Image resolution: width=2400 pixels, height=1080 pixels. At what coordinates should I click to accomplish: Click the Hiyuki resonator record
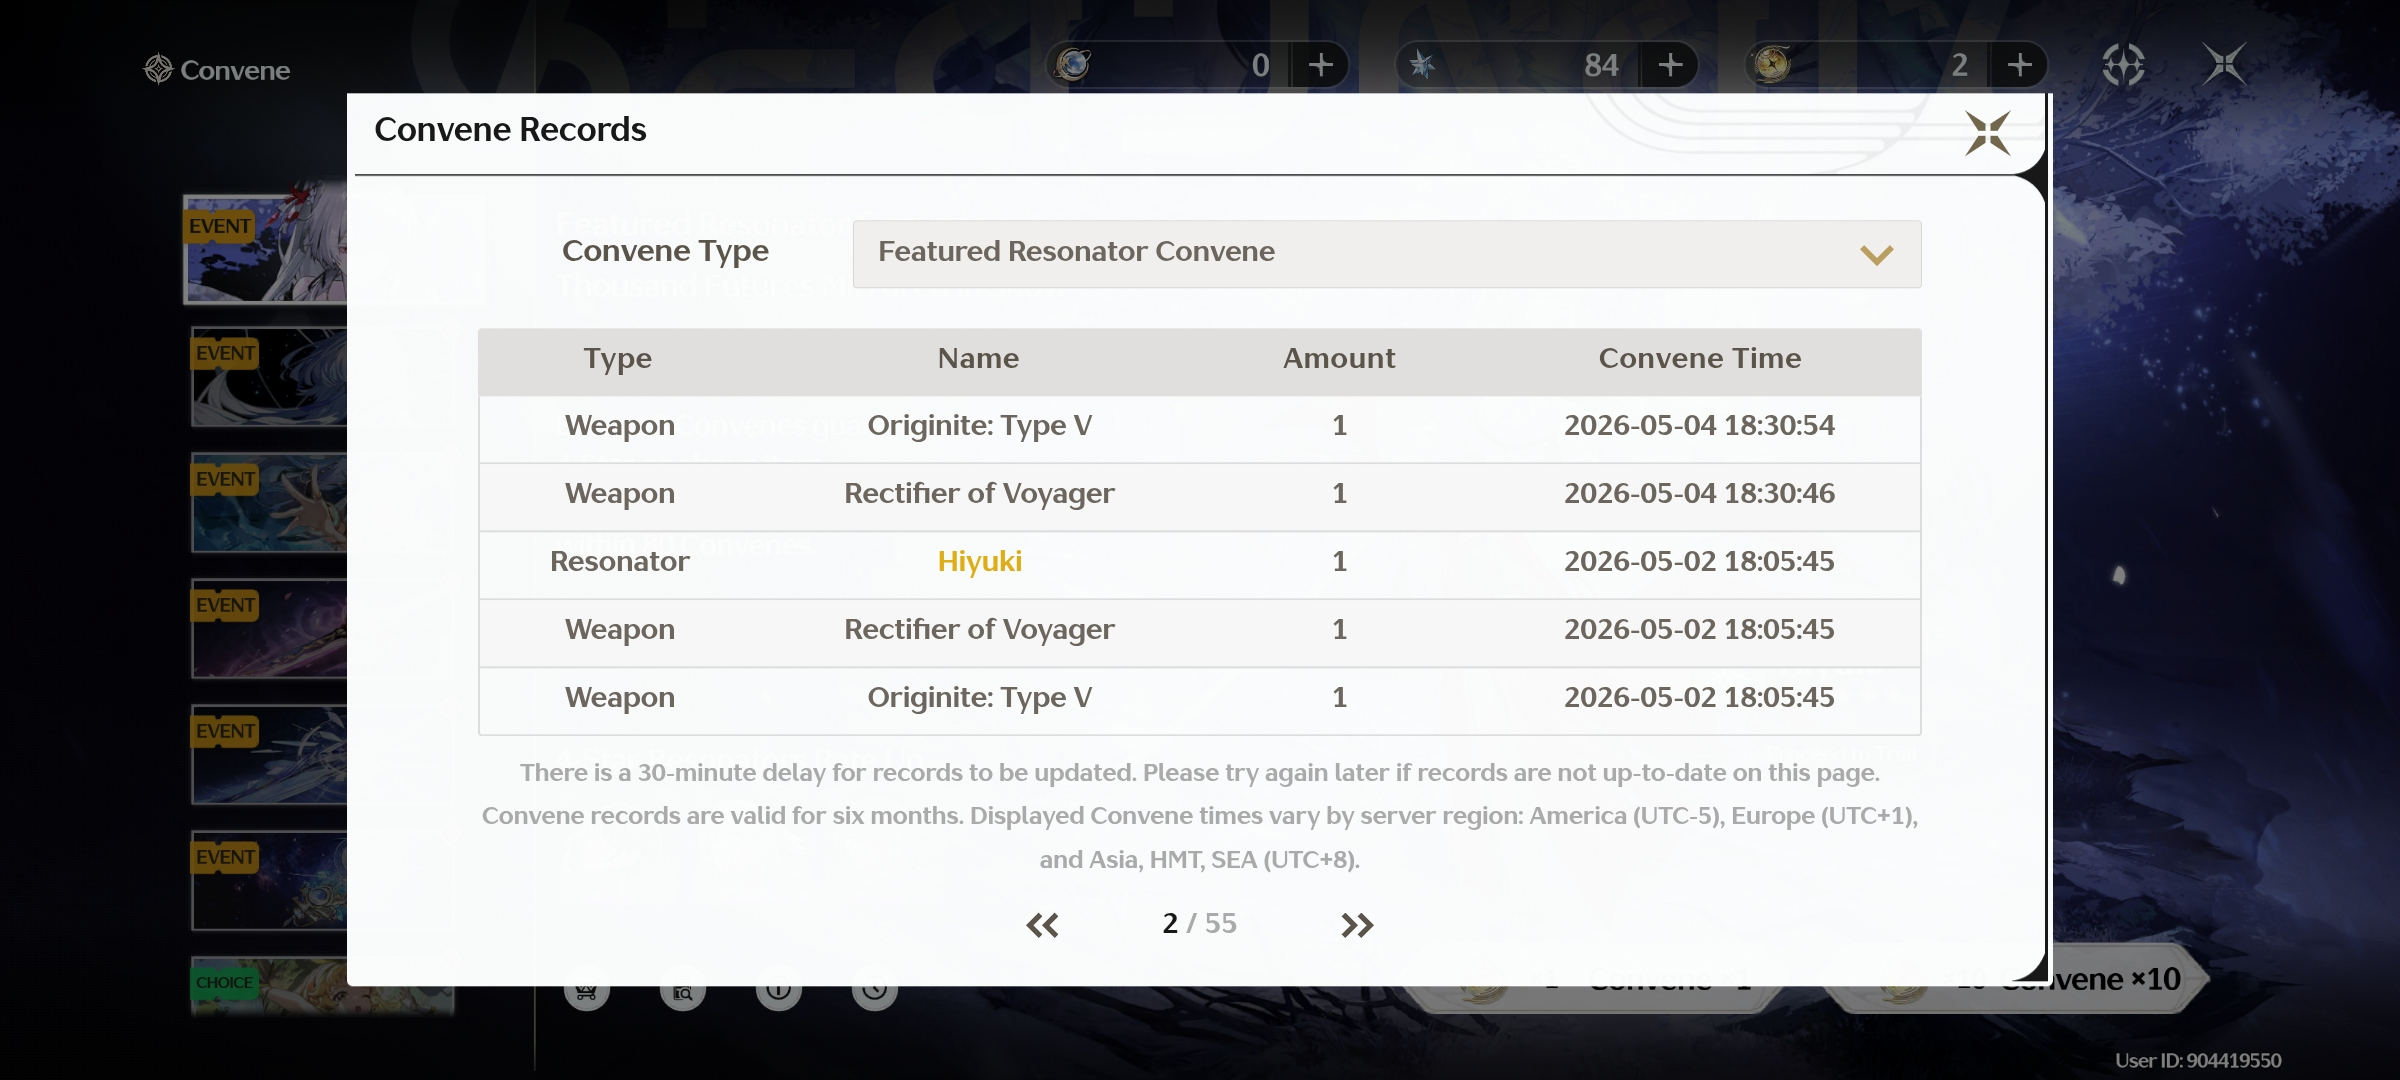[979, 561]
